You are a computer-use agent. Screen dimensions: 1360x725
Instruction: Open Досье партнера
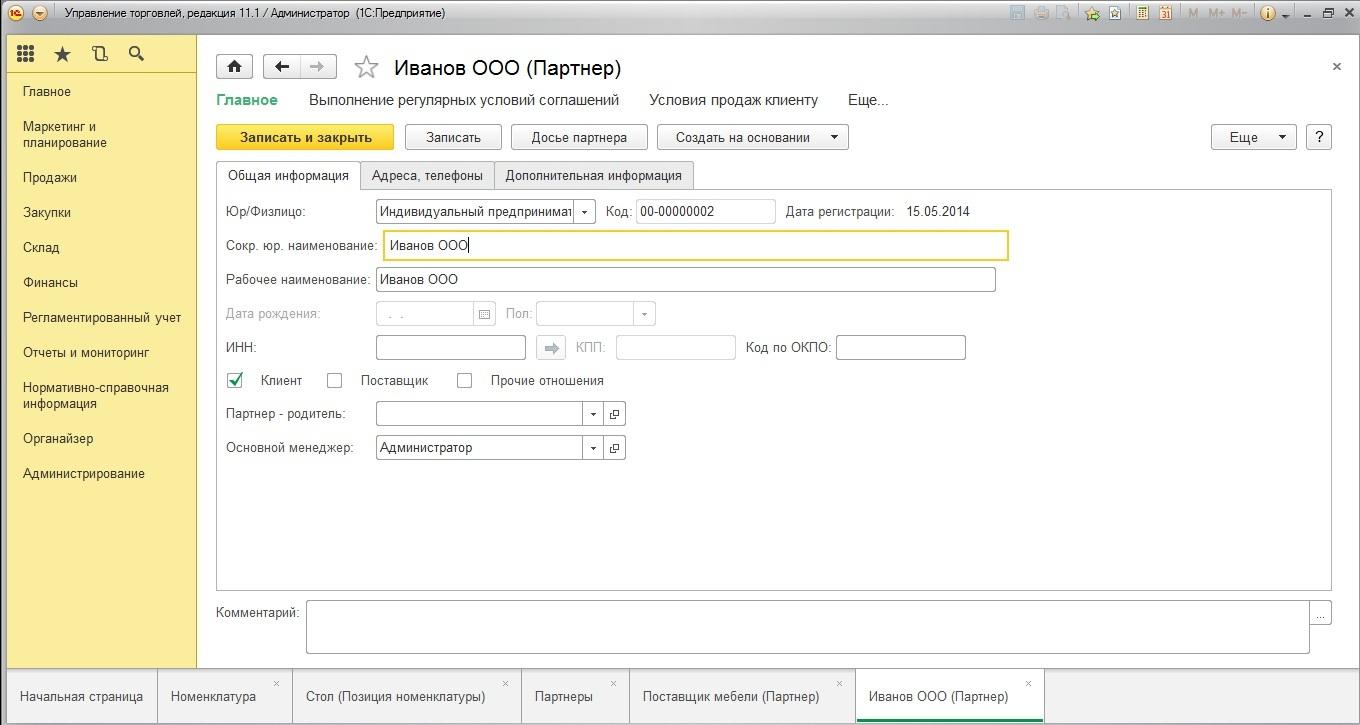point(579,137)
